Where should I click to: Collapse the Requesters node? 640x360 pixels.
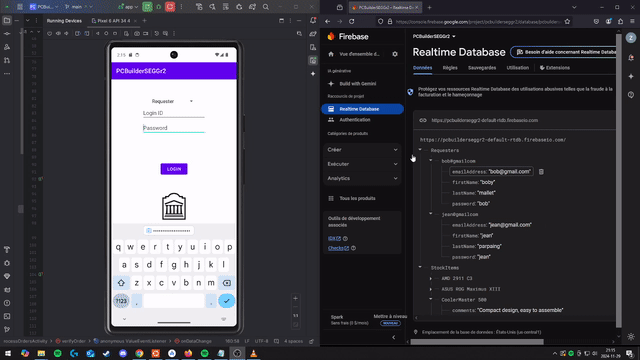[420, 150]
